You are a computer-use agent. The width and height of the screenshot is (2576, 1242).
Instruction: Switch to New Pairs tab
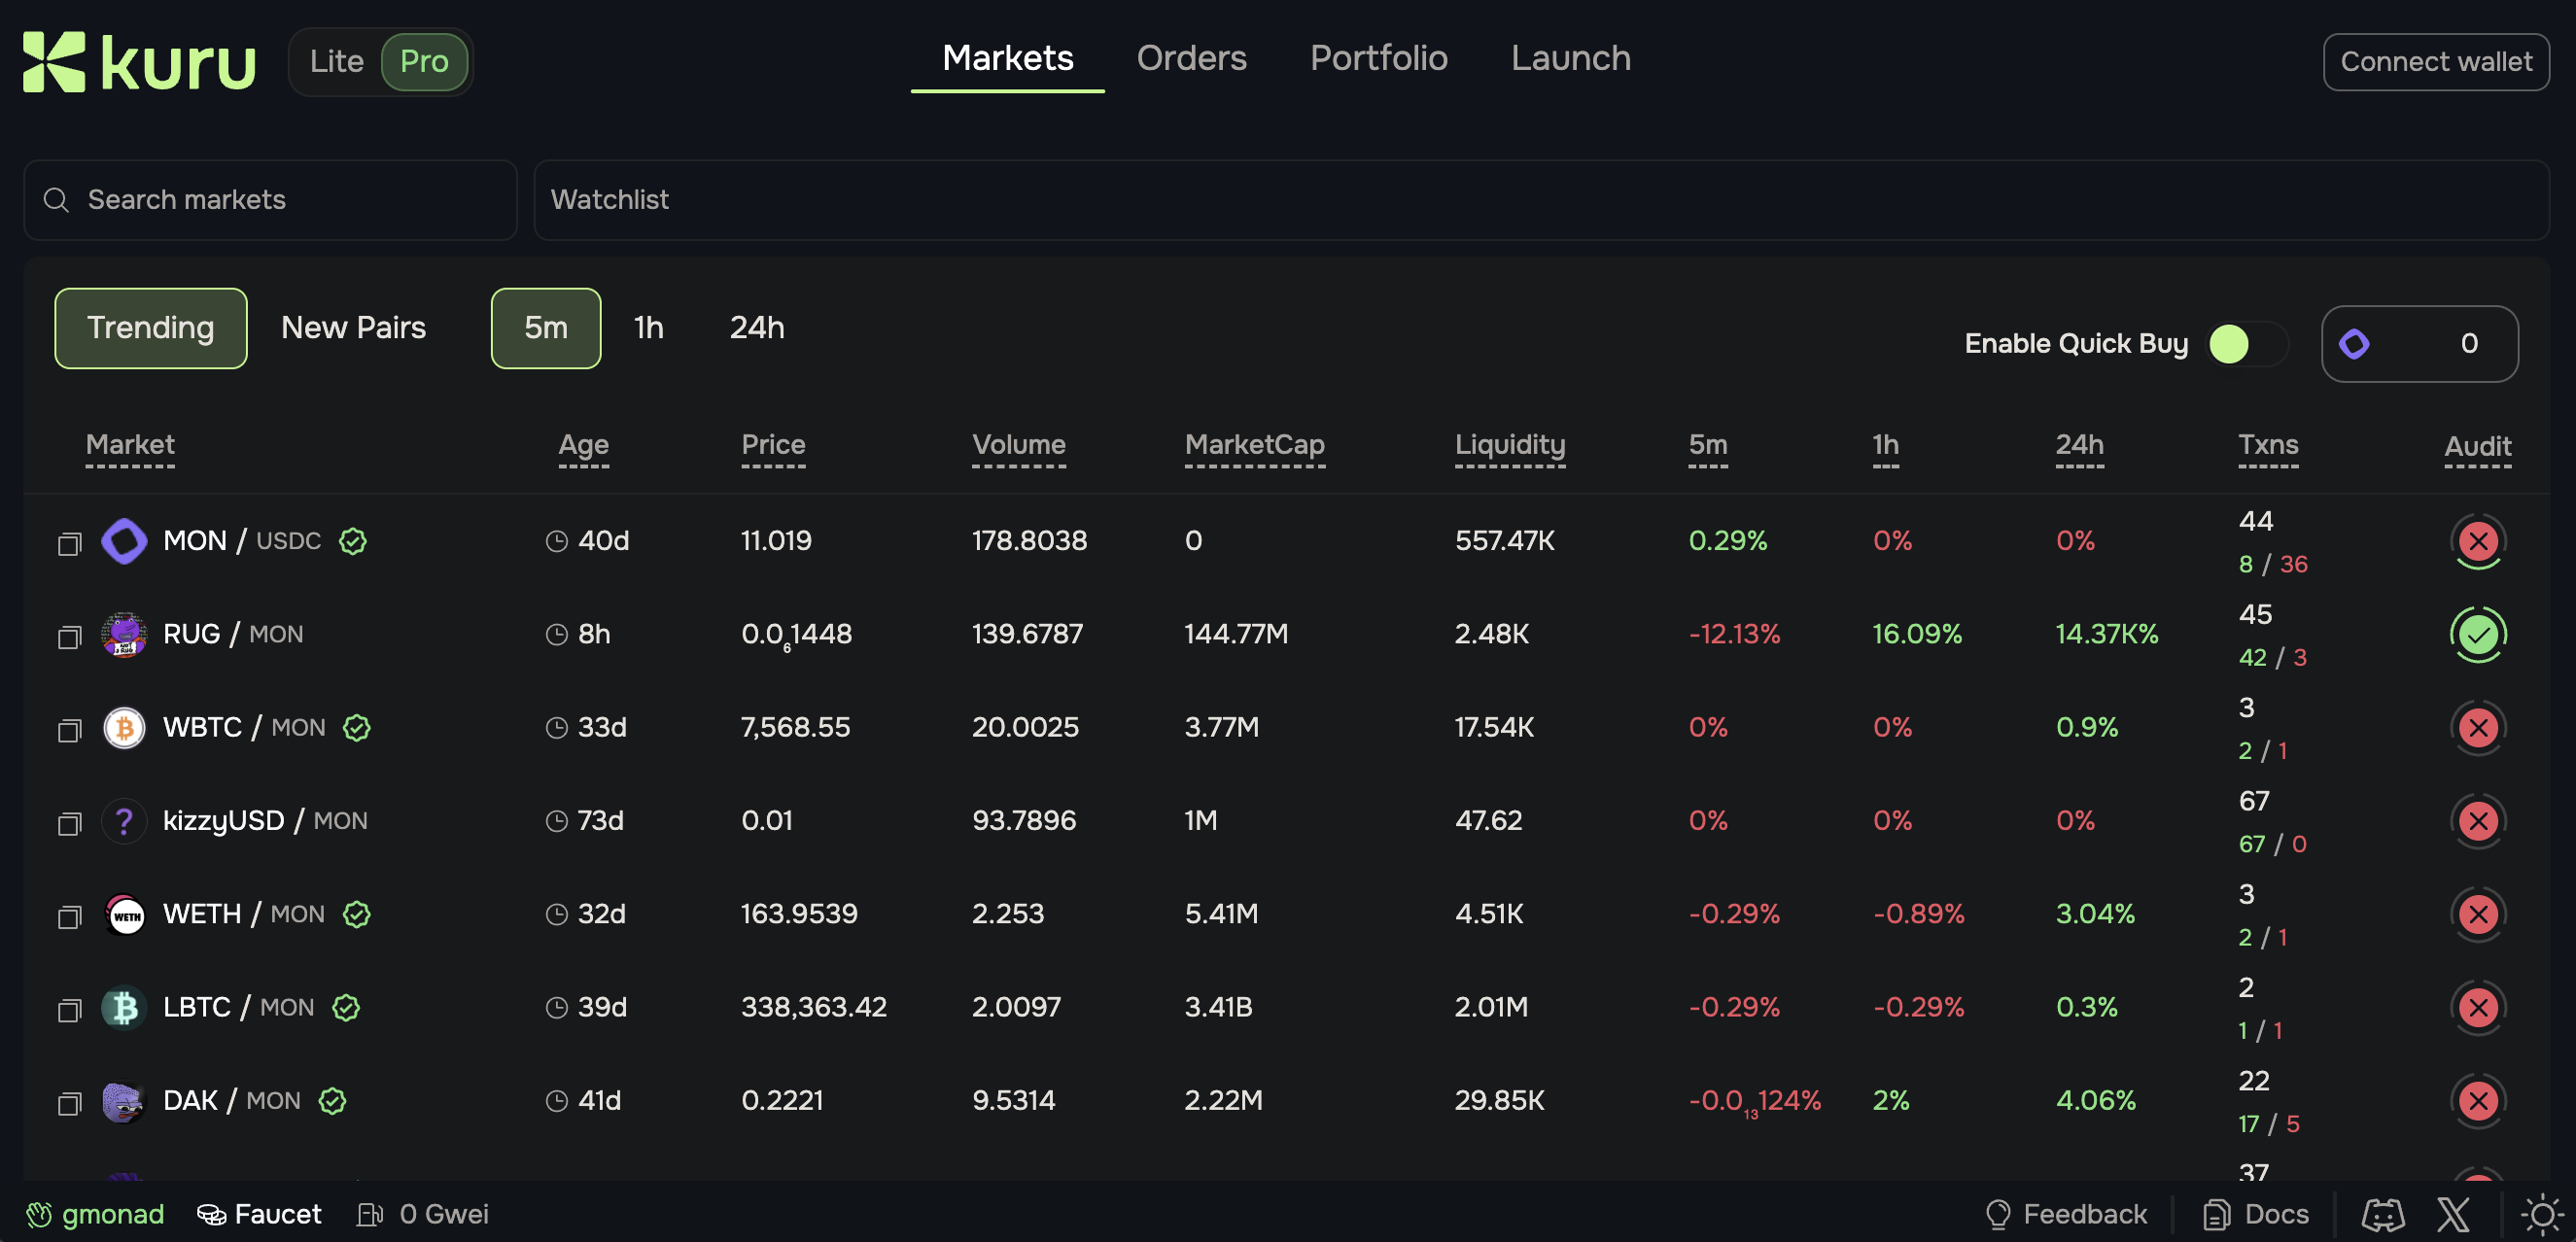[353, 328]
